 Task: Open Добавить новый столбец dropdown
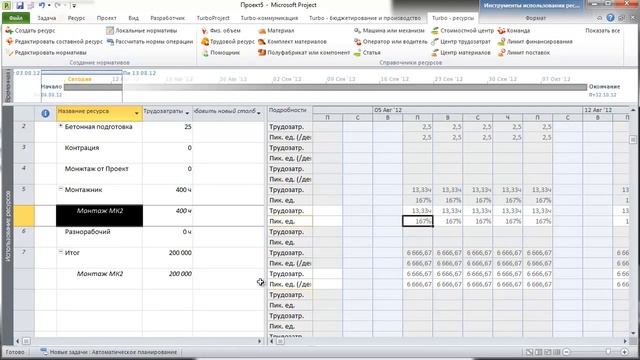tap(259, 113)
